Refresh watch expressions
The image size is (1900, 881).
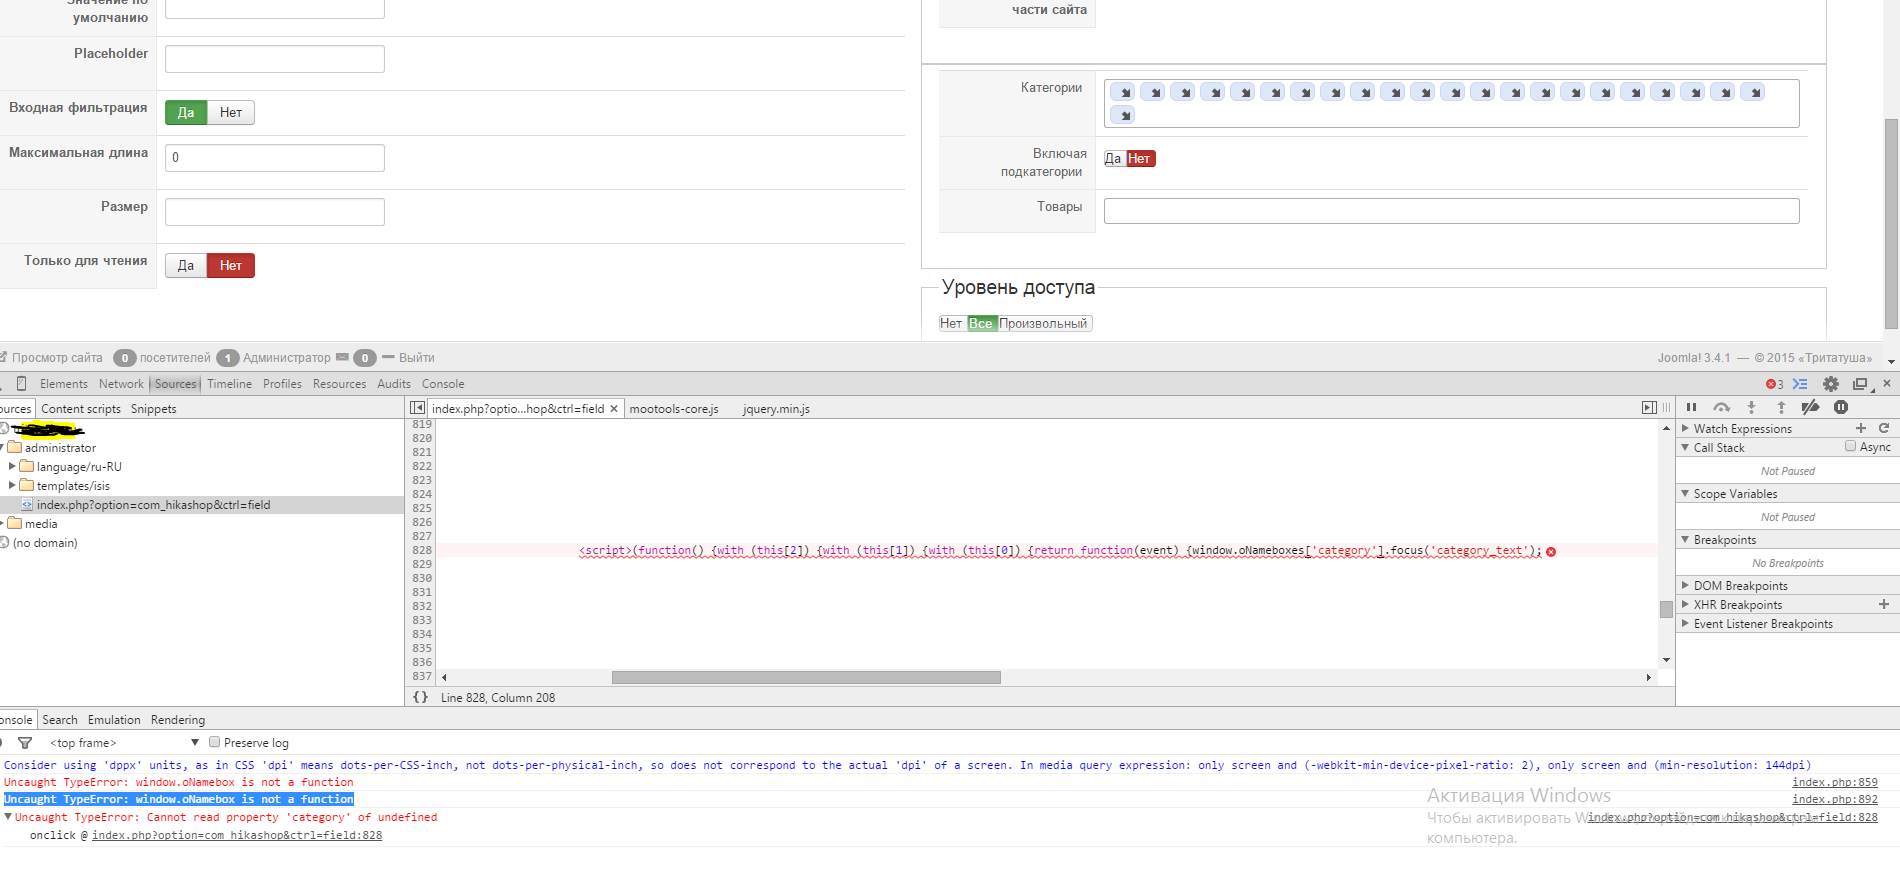click(1884, 428)
